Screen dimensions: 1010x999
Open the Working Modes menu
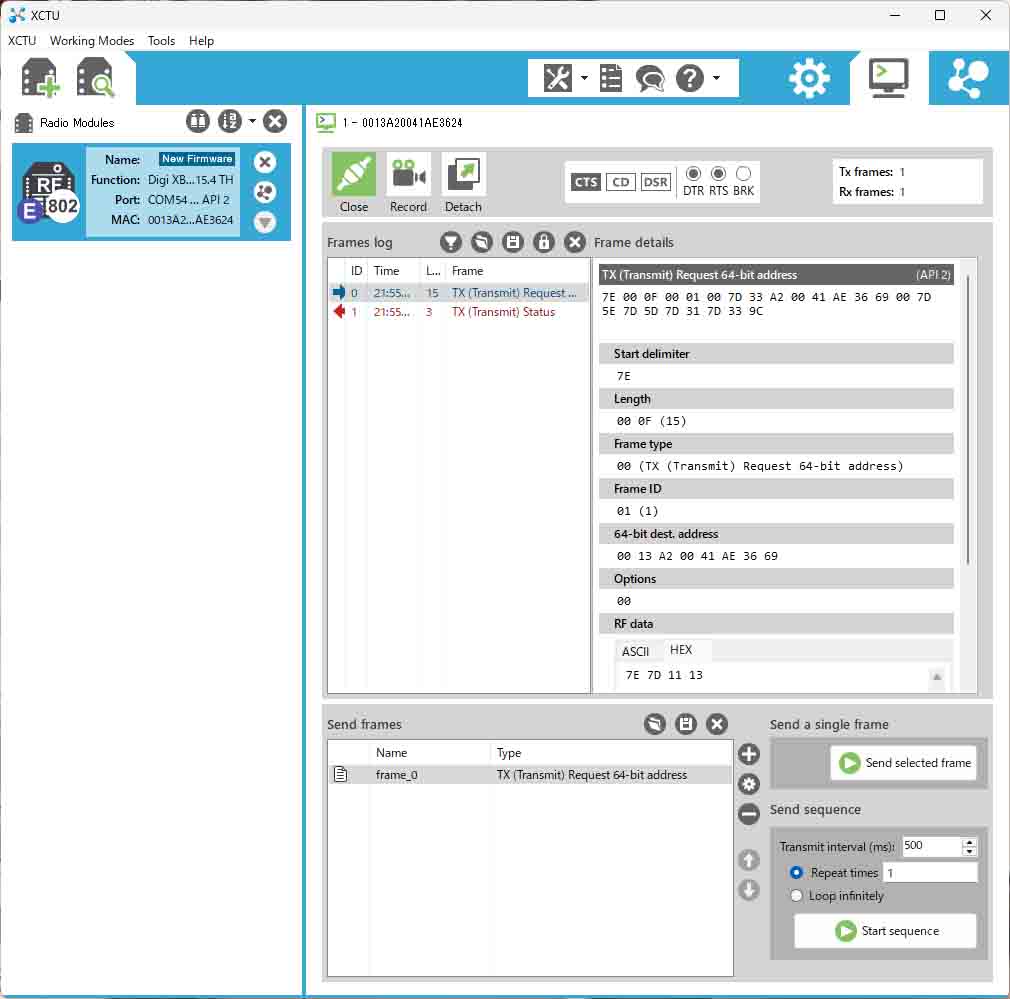tap(92, 41)
